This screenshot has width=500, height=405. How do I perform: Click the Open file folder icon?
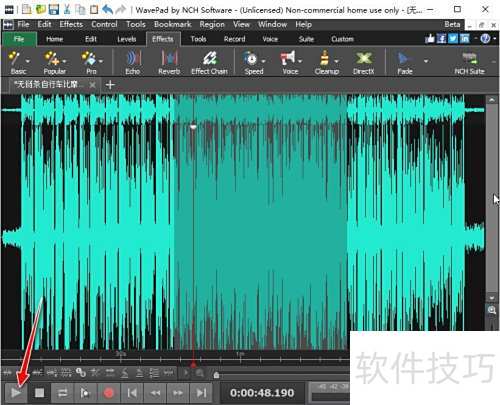[x=40, y=9]
